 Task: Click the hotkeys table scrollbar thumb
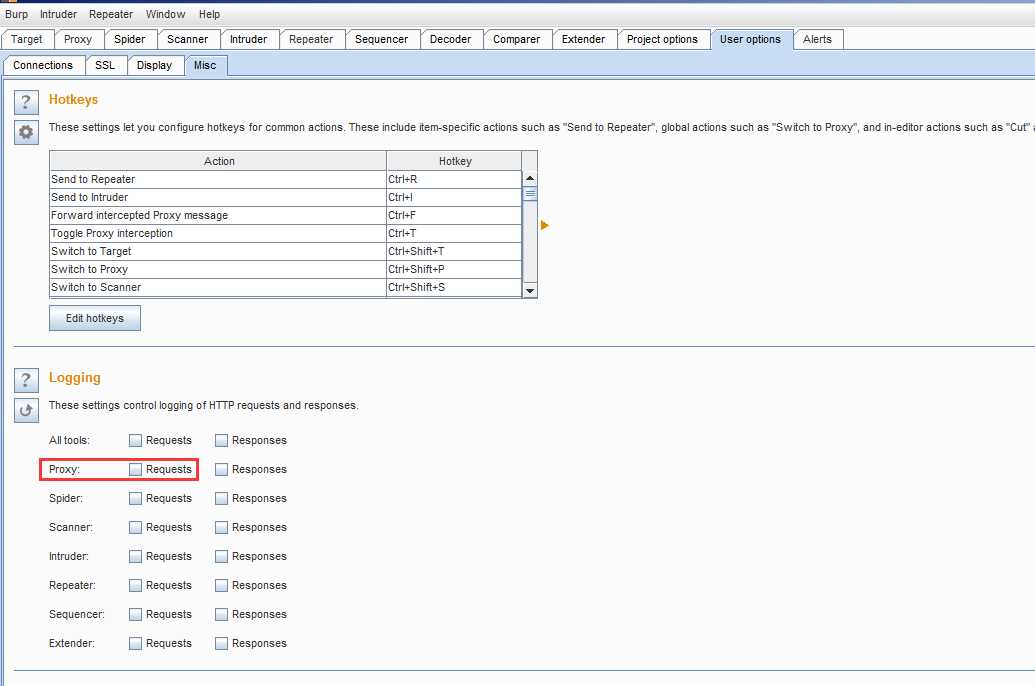(x=529, y=193)
